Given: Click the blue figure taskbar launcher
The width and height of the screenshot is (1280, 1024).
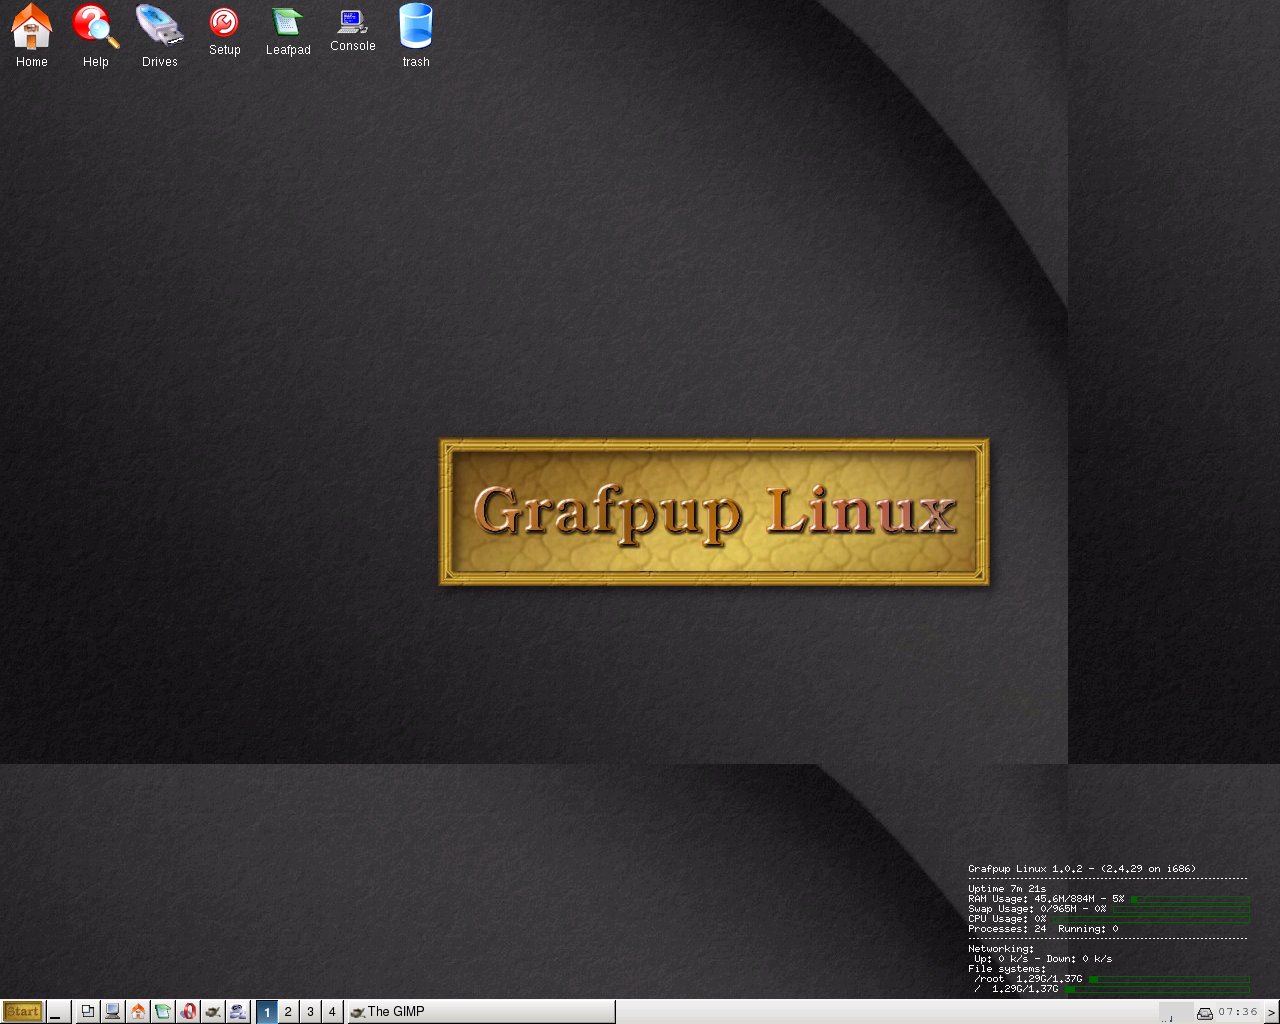Looking at the screenshot, I should click(238, 1012).
